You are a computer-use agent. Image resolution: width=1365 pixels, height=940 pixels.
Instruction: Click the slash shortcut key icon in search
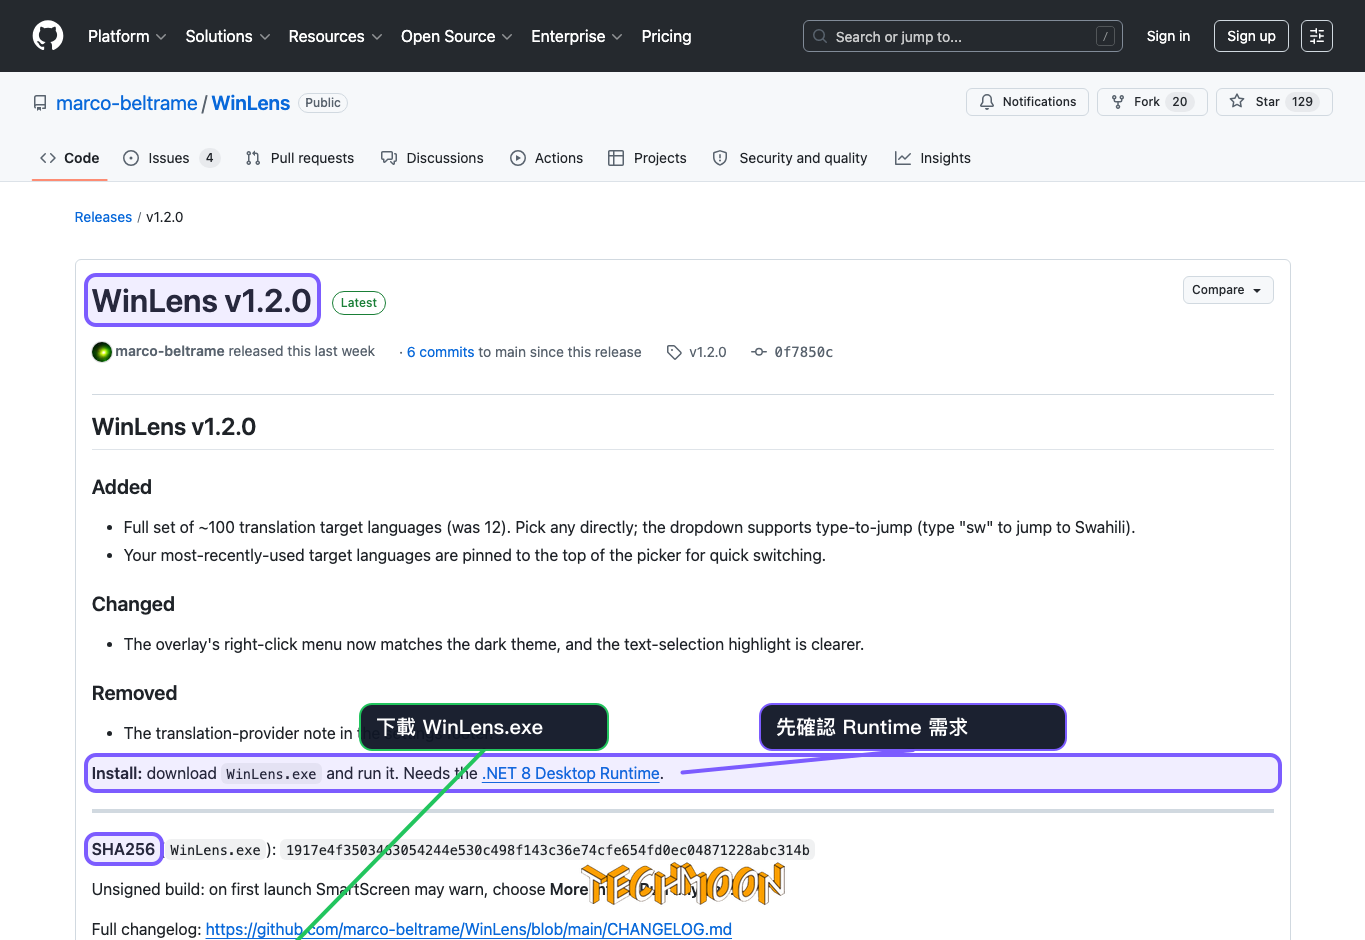pos(1105,36)
